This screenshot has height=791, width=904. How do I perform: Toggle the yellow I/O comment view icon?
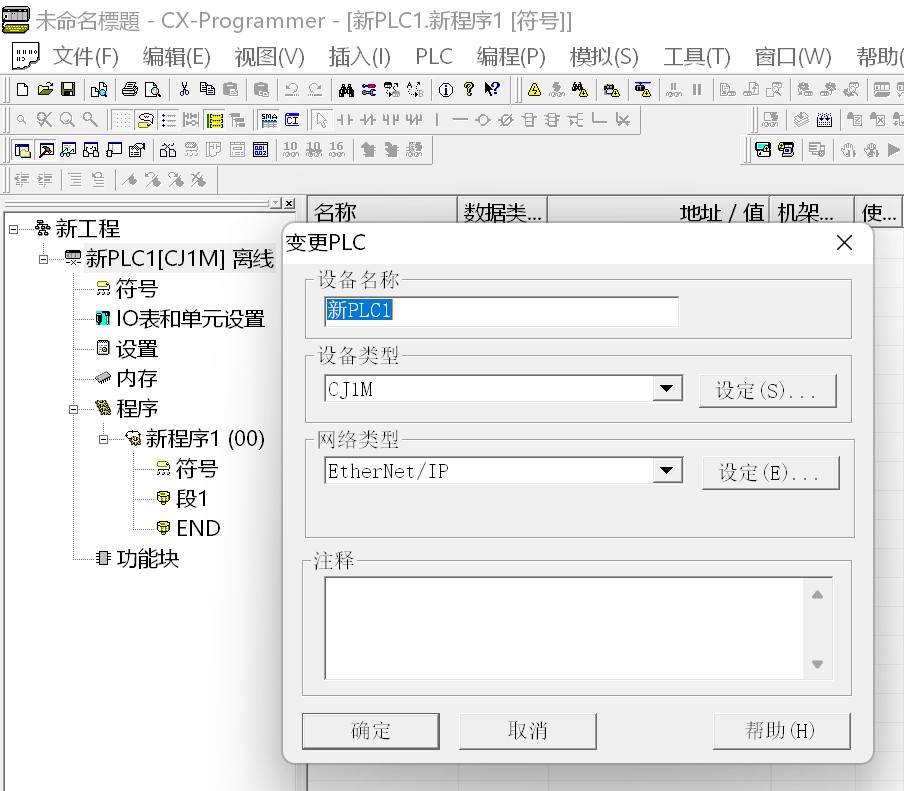point(214,120)
